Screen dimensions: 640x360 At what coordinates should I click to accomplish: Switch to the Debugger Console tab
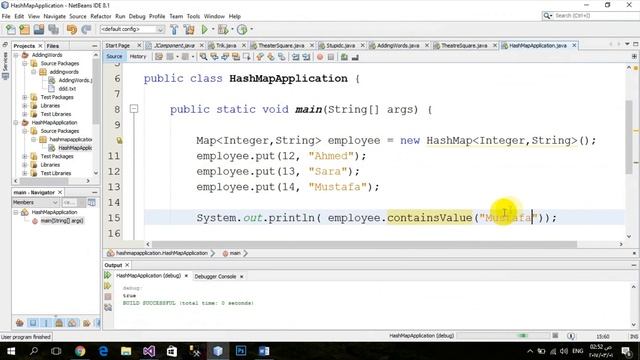[215, 276]
